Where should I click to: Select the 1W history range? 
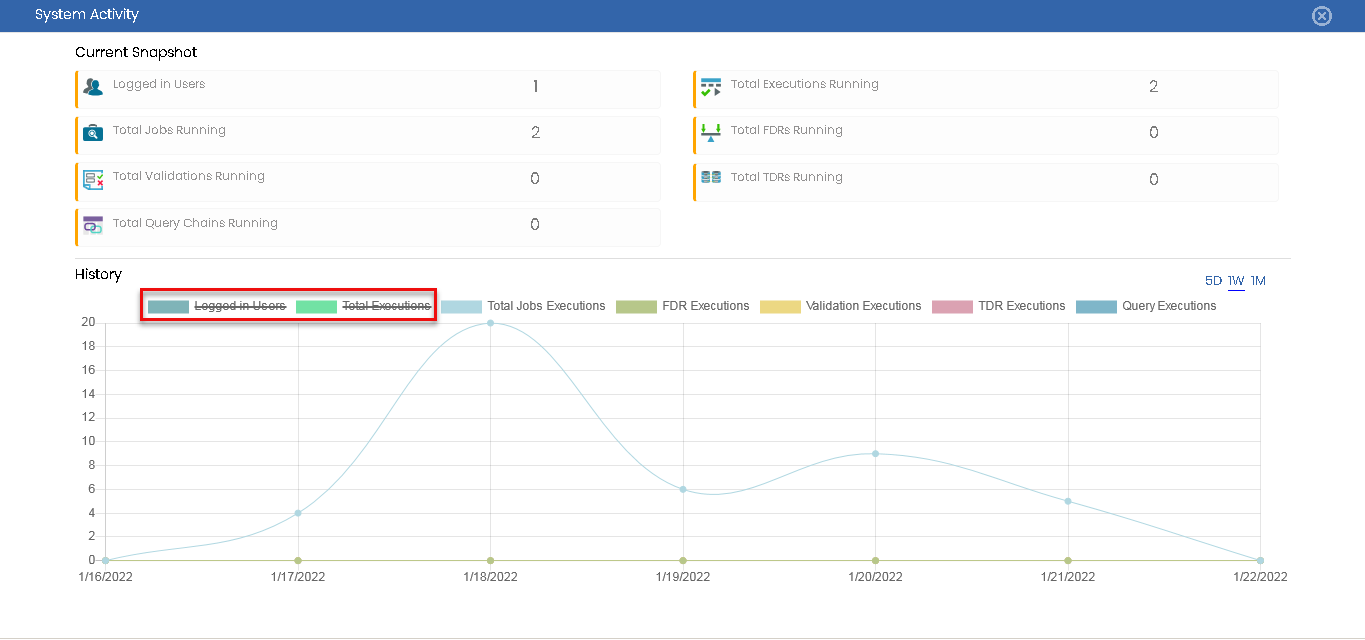1236,281
